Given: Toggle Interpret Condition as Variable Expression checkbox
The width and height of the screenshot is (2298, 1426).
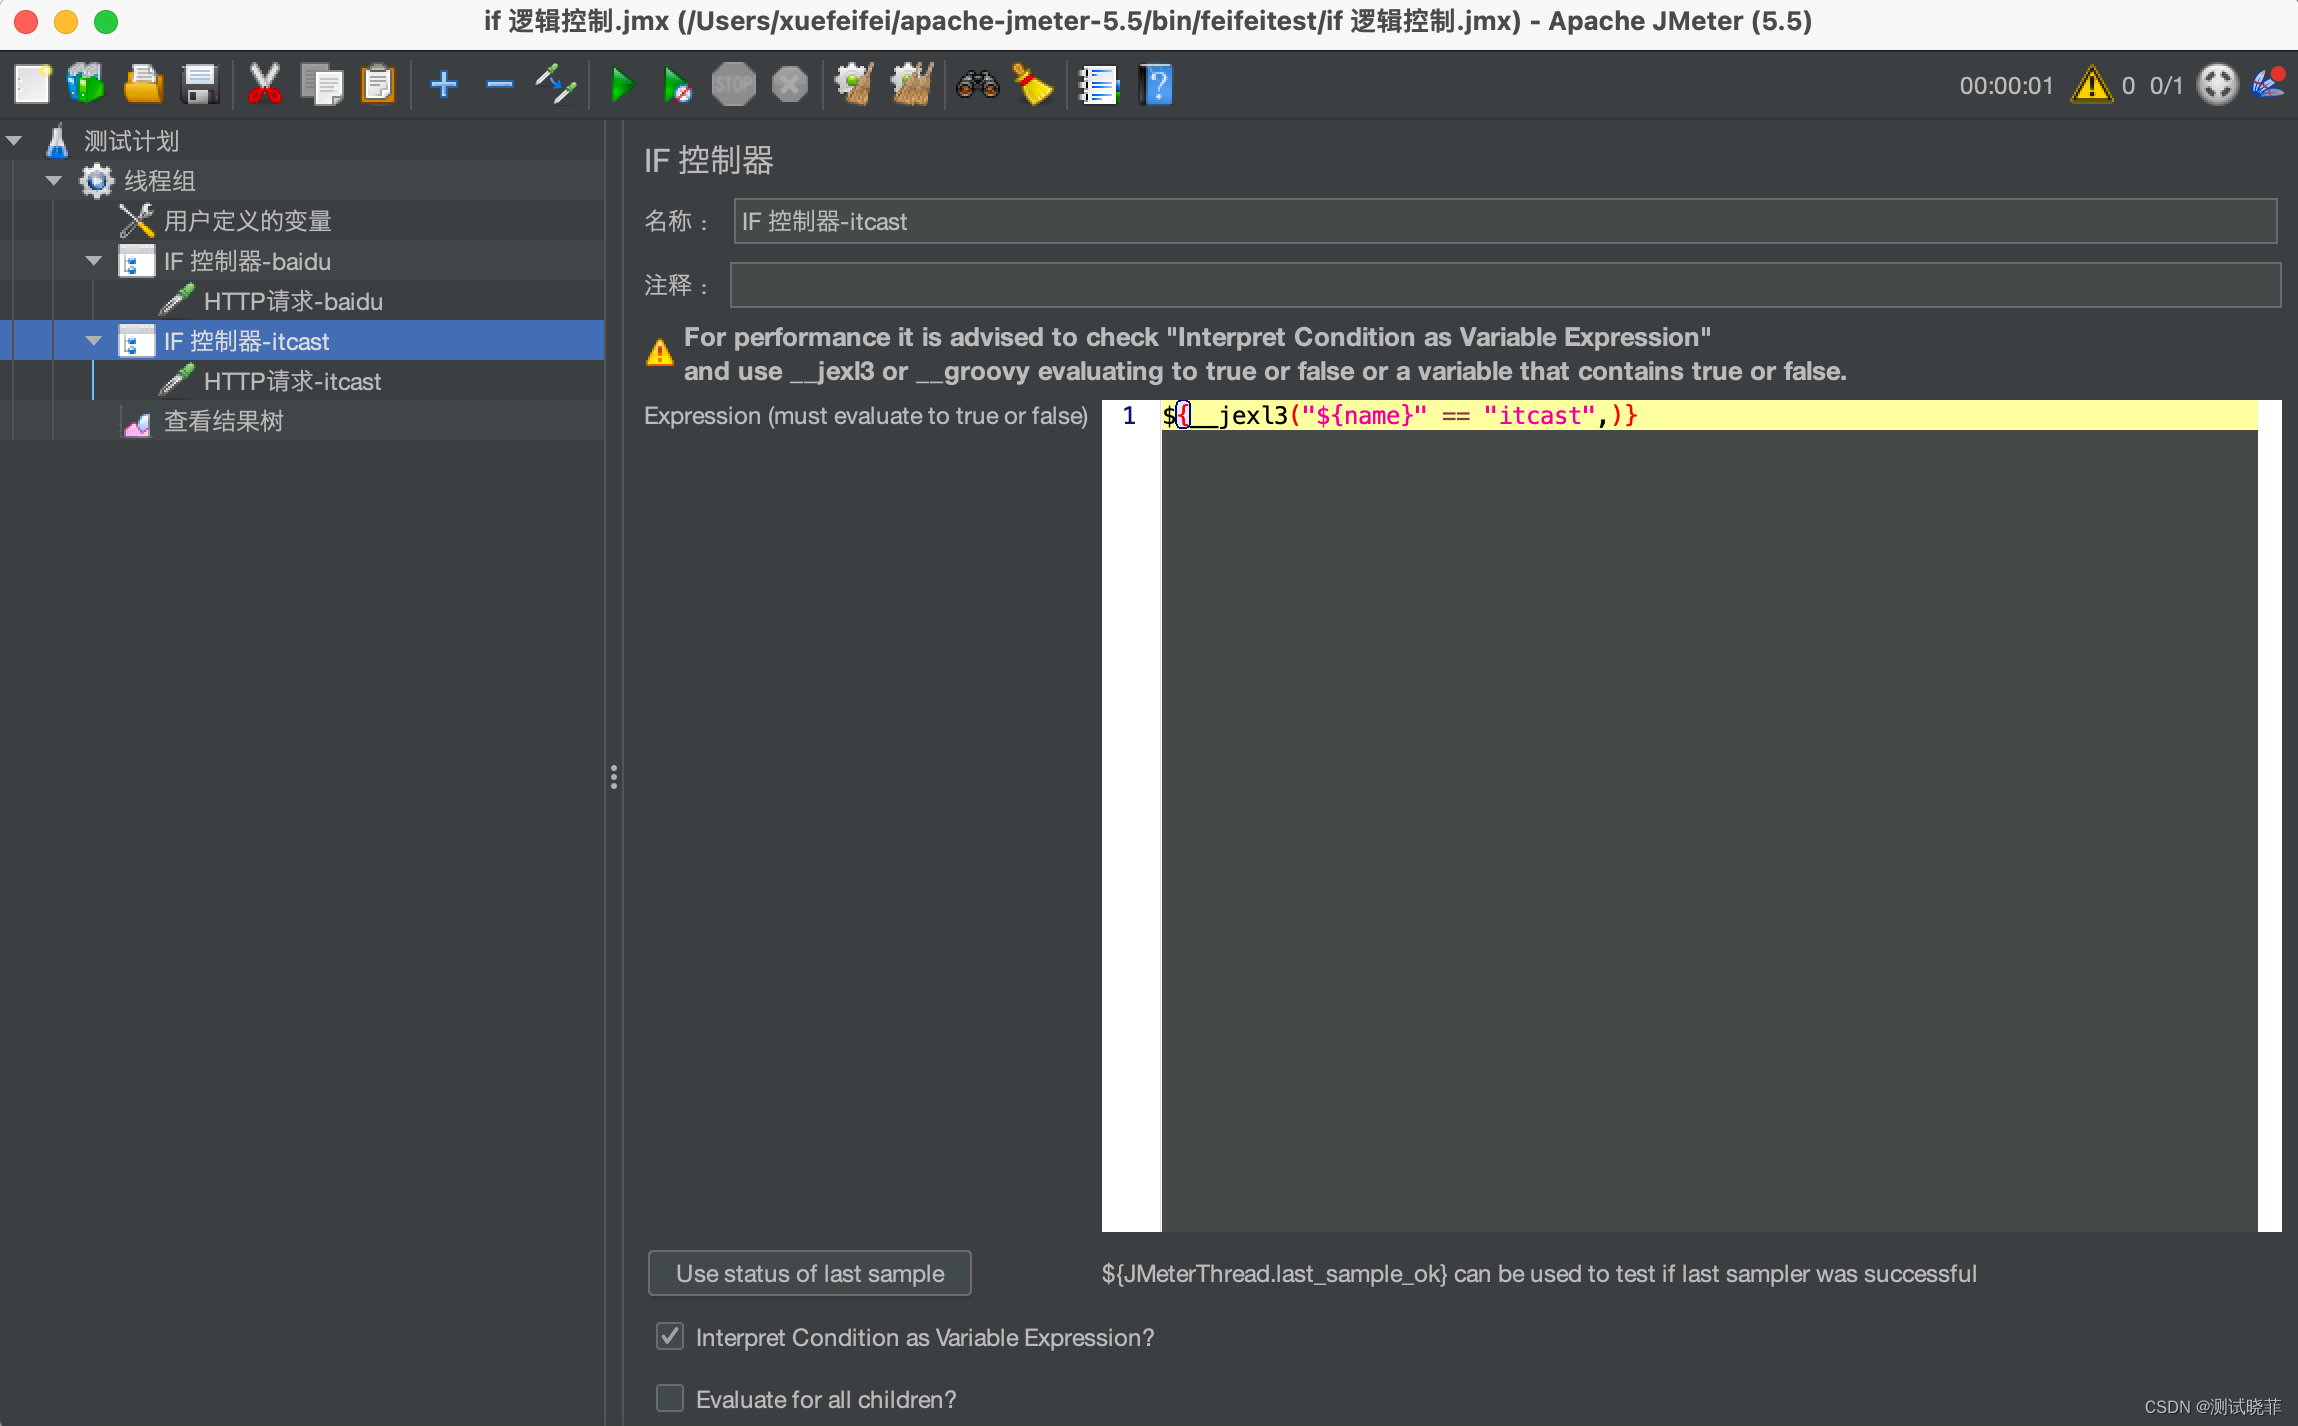Looking at the screenshot, I should 670,1337.
